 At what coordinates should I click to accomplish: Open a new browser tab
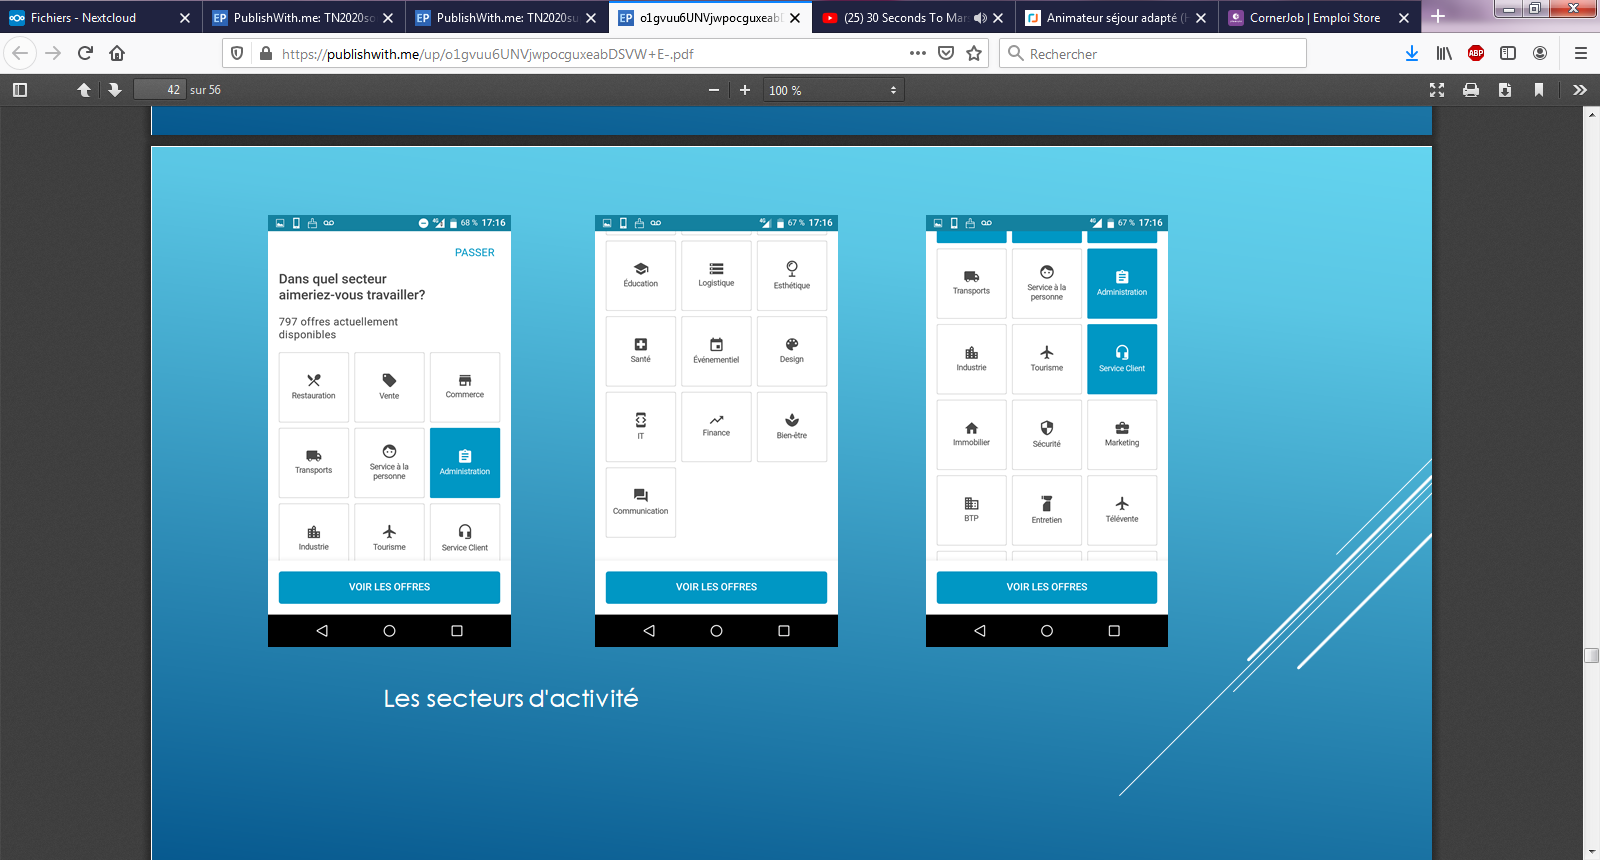(1438, 17)
